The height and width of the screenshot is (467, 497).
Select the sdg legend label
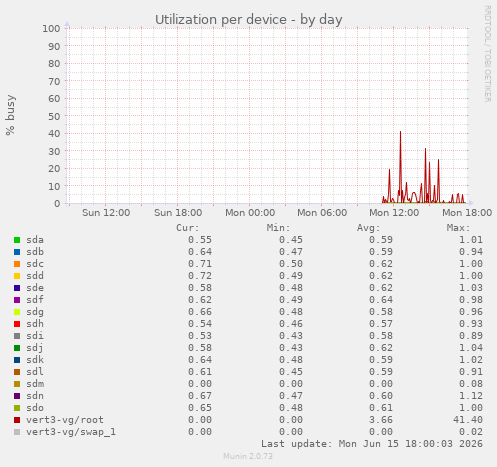pyautogui.click(x=35, y=312)
